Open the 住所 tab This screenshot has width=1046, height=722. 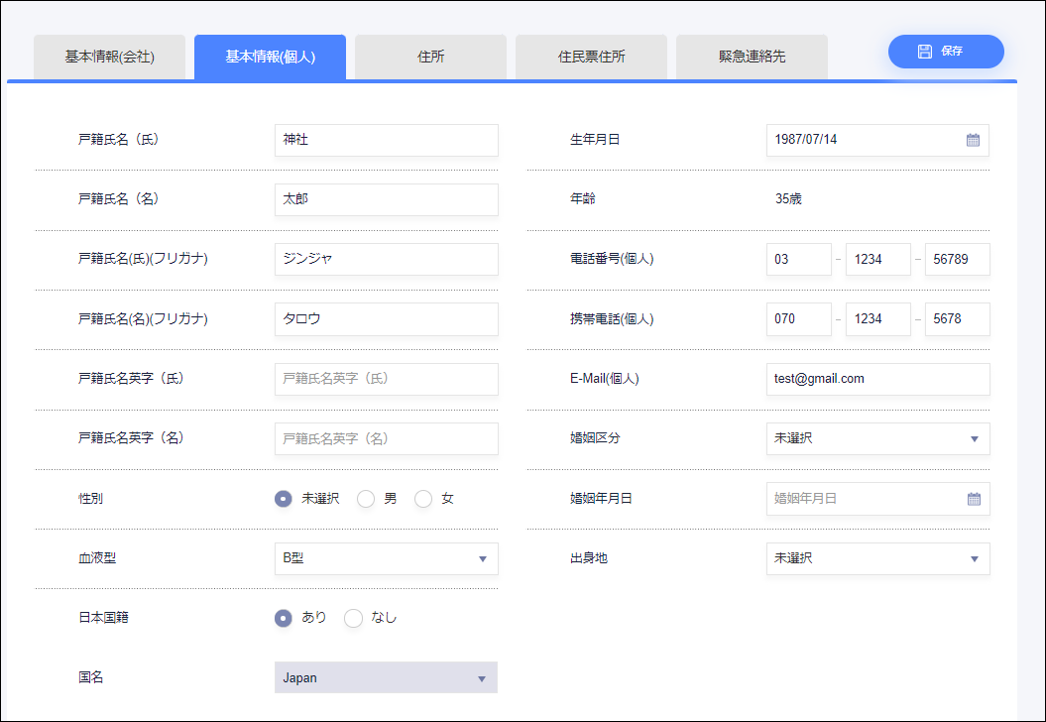click(x=431, y=57)
